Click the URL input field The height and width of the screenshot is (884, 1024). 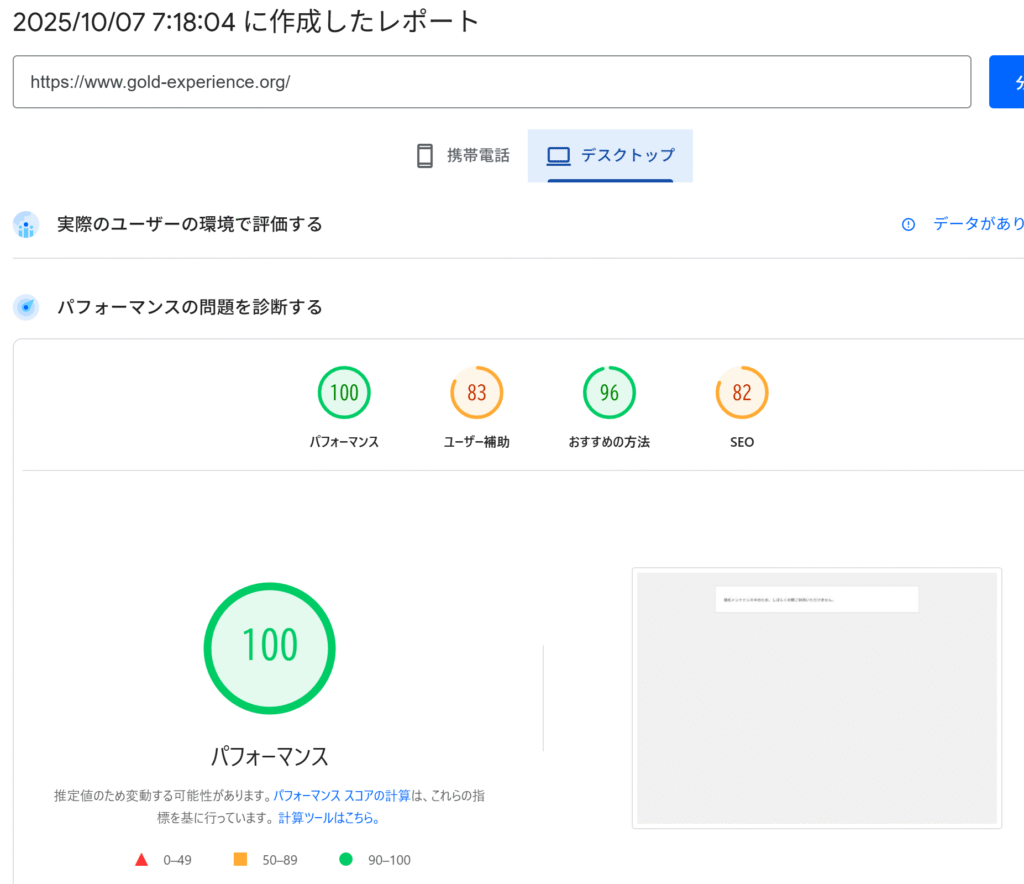pyautogui.click(x=490, y=82)
